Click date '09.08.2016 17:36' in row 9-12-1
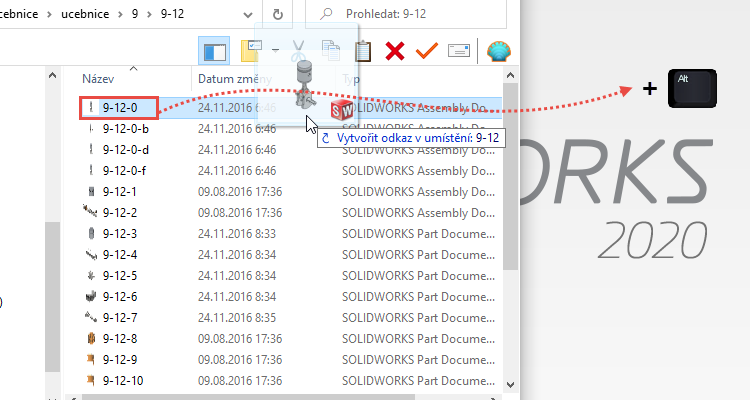Image resolution: width=750 pixels, height=400 pixels. tap(240, 192)
